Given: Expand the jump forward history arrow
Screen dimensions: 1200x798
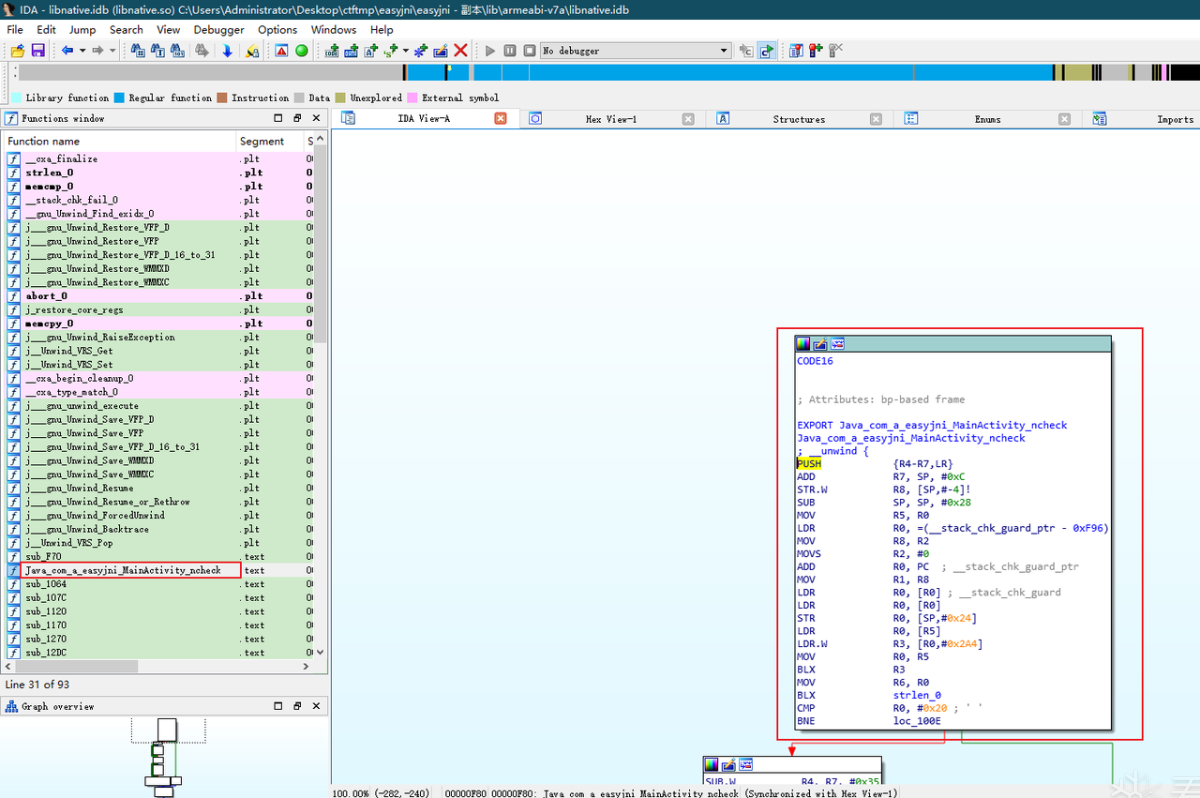Looking at the screenshot, I should 112,50.
